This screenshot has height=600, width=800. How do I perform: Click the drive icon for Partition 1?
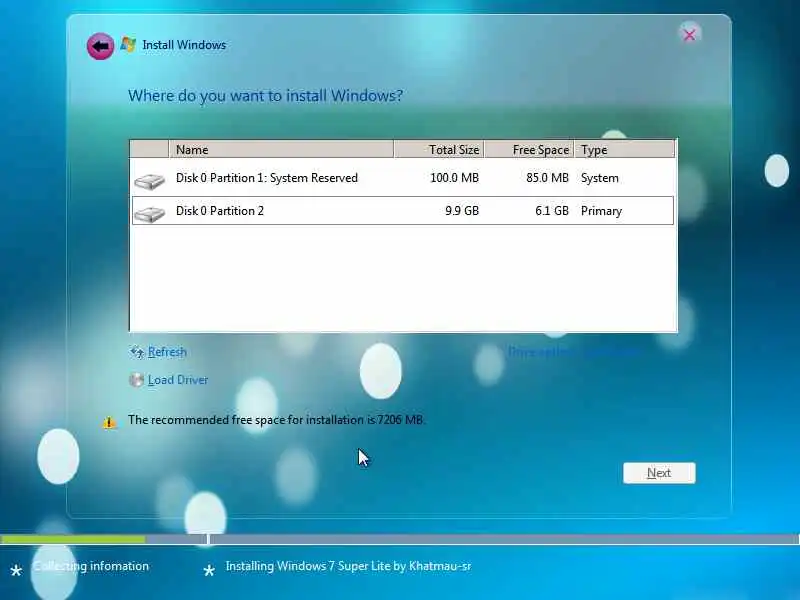[x=149, y=181]
